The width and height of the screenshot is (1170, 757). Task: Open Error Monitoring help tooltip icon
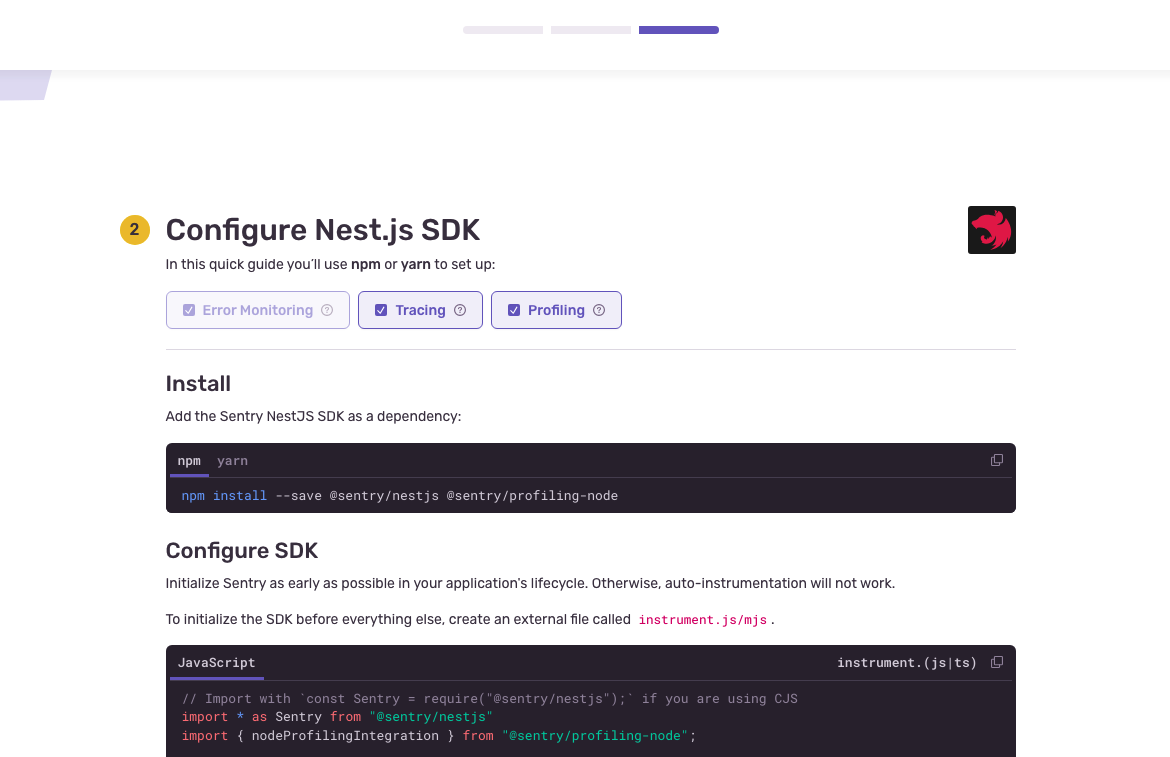click(327, 310)
